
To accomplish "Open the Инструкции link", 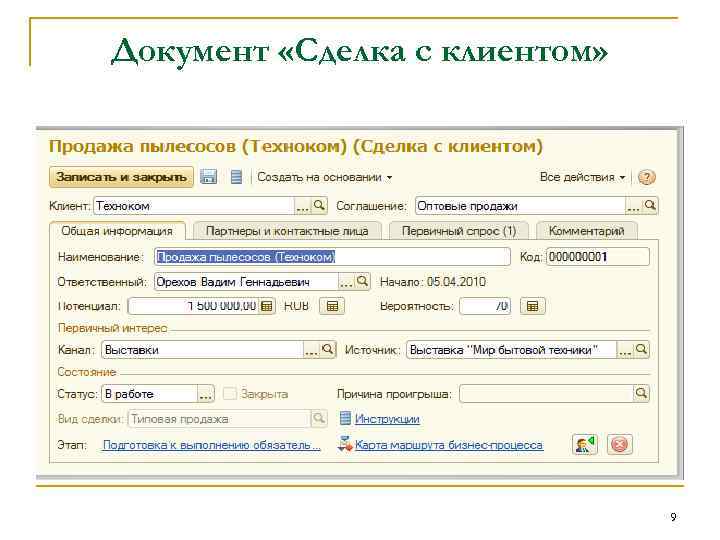I will coord(387,419).
